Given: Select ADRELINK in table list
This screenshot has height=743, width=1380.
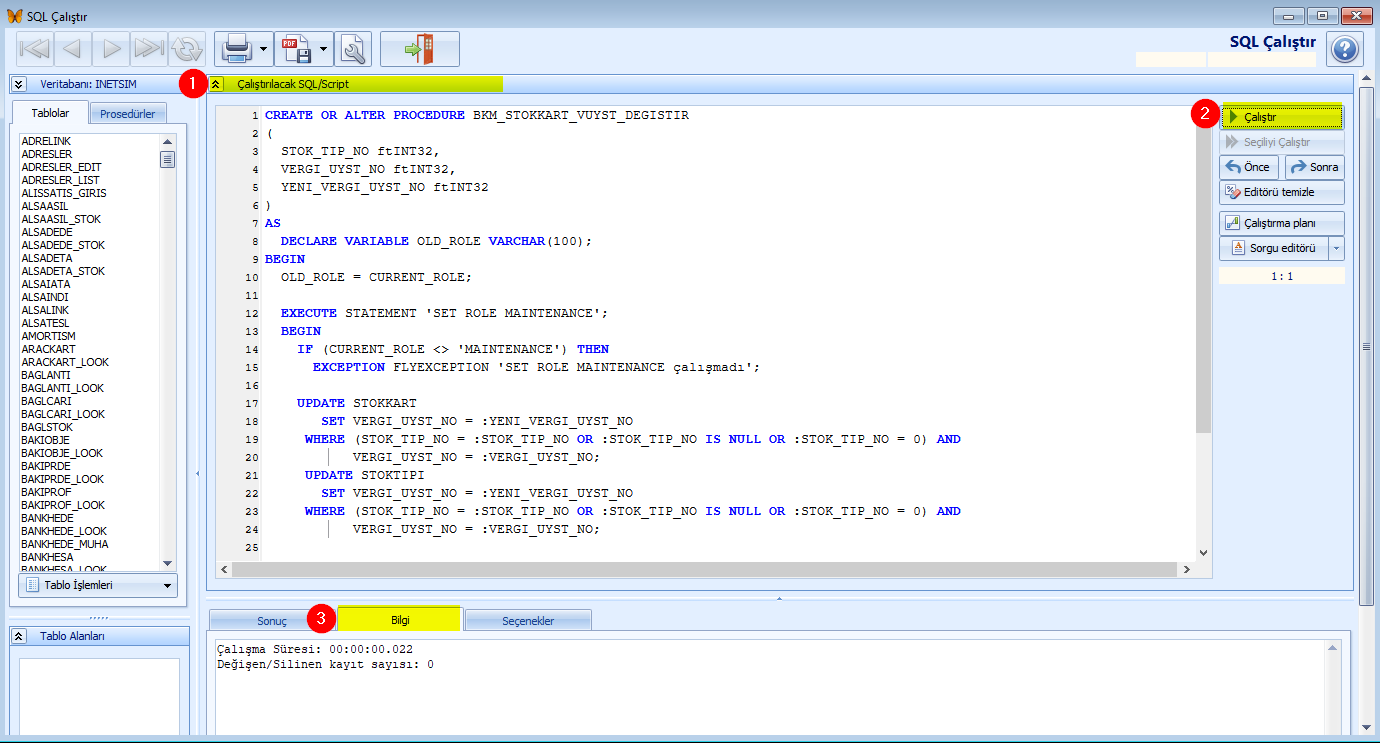Looking at the screenshot, I should point(45,141).
